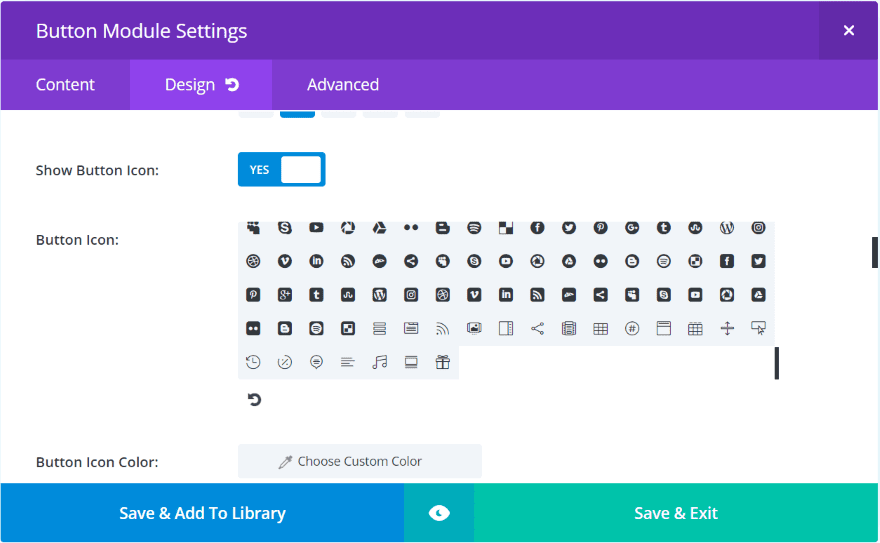
Task: Choose the text alignment lines icon
Action: pyautogui.click(x=348, y=362)
